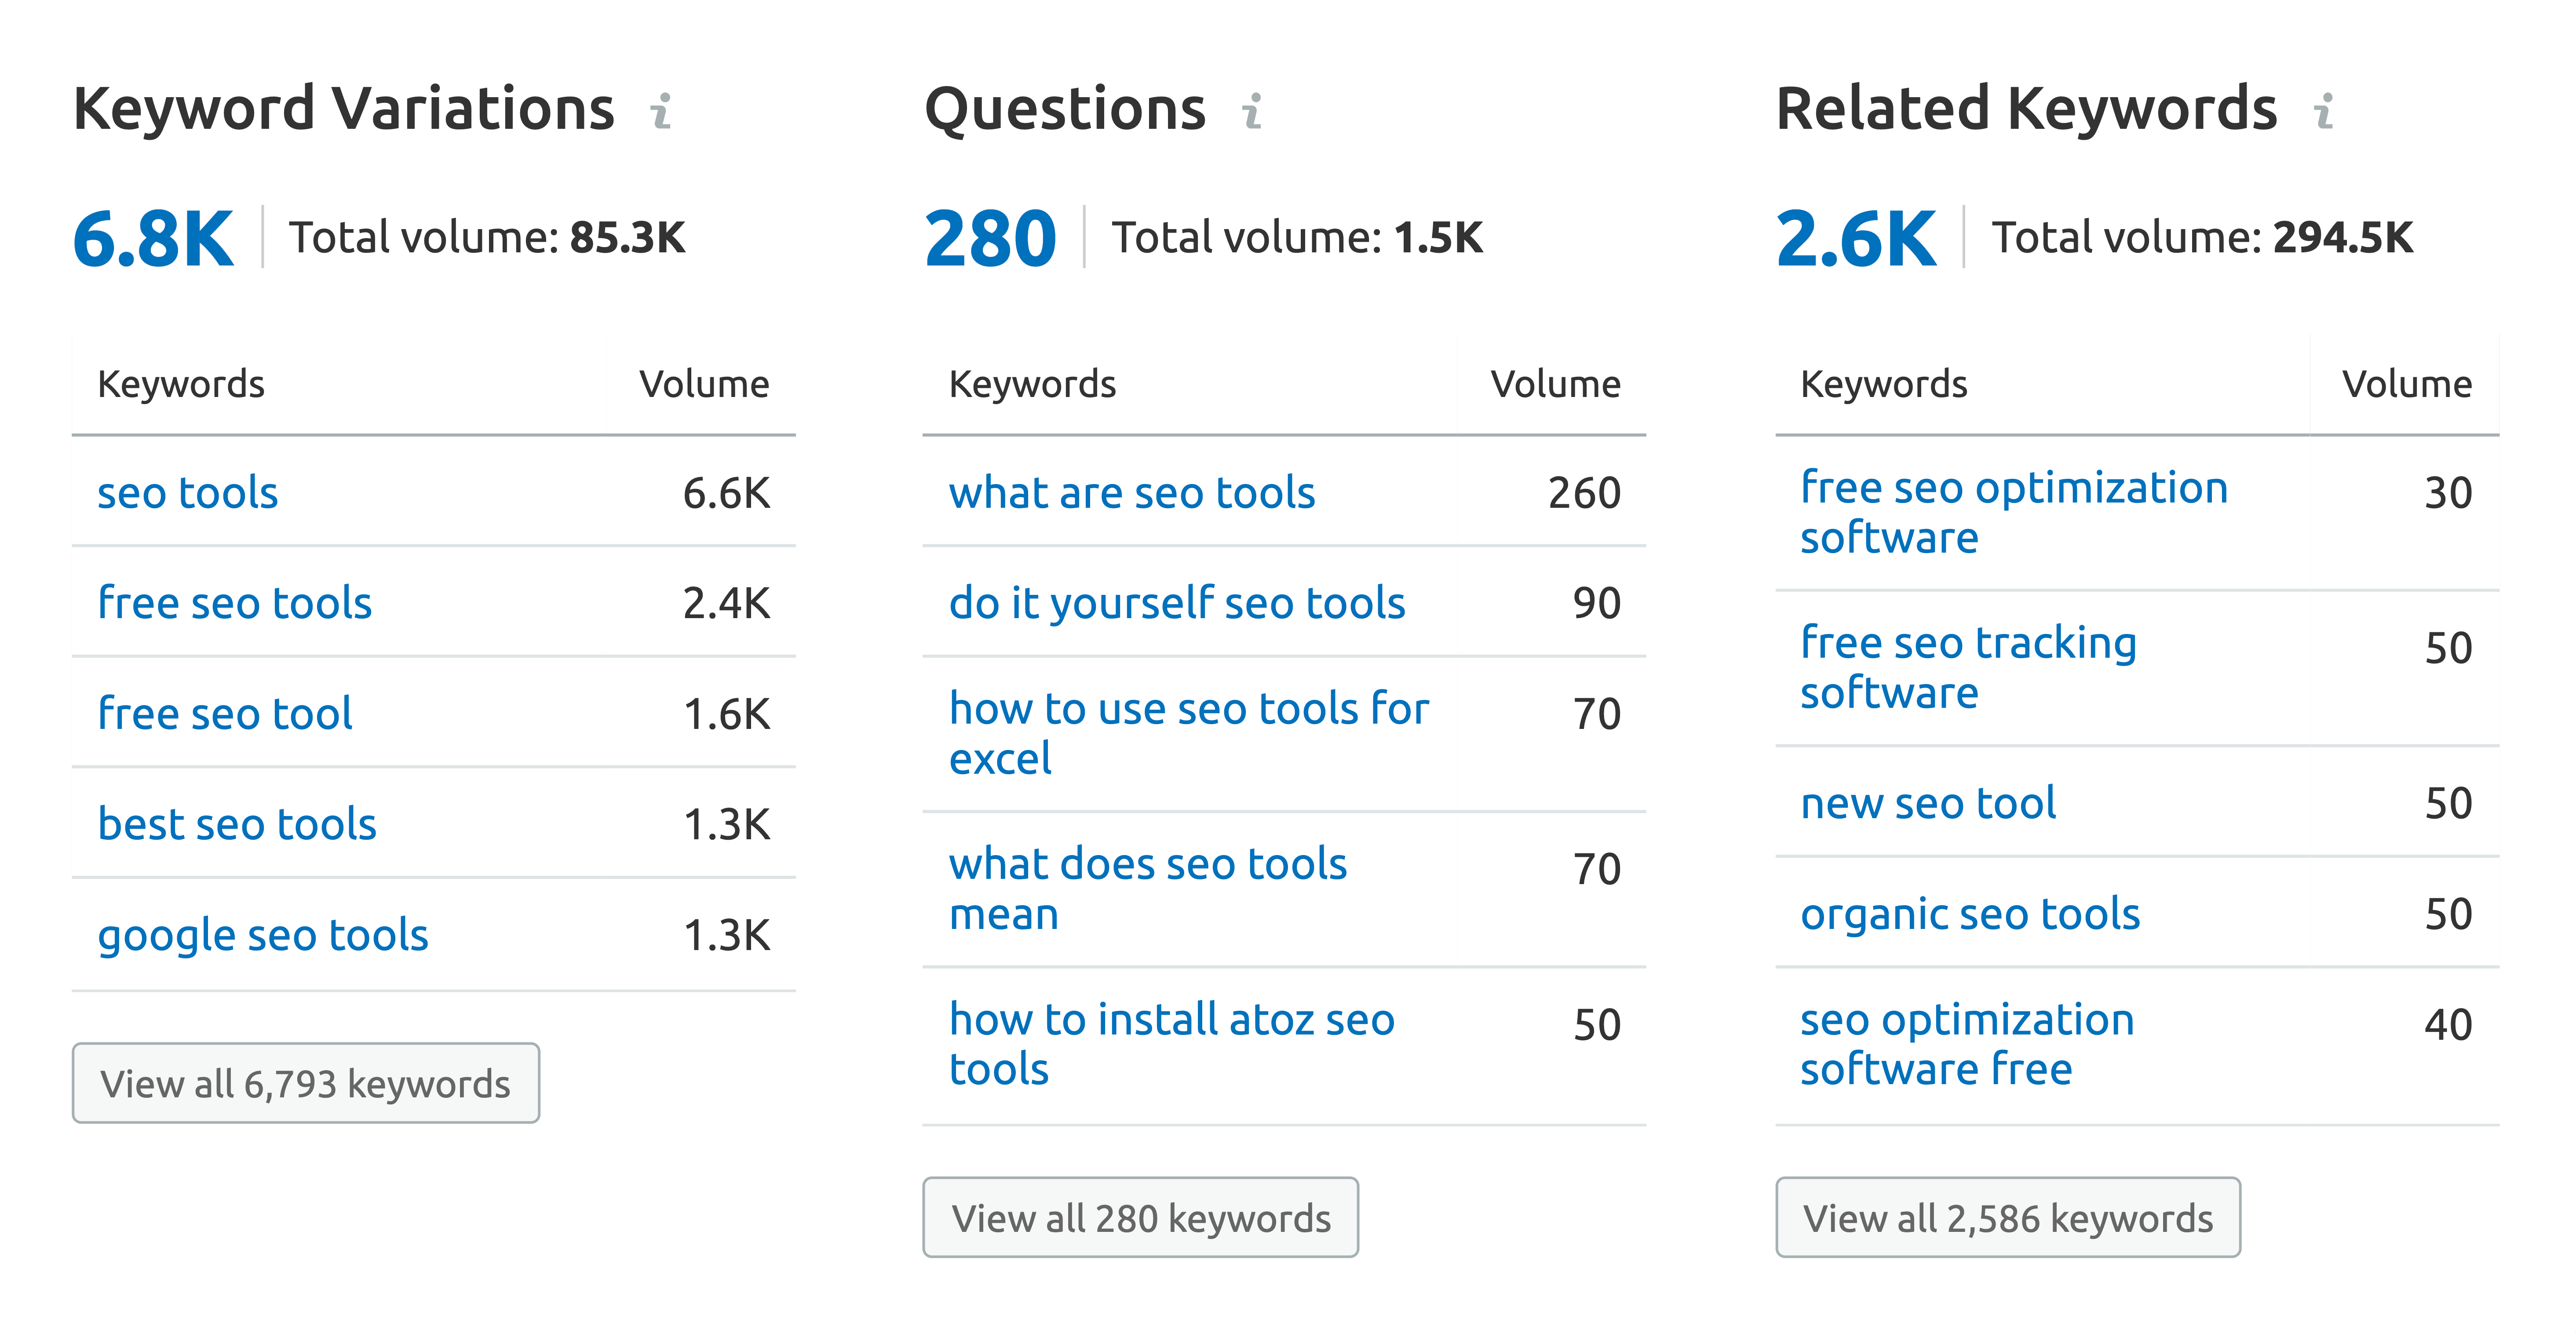Click the 50 volume for organic seo tools

coord(2448,915)
